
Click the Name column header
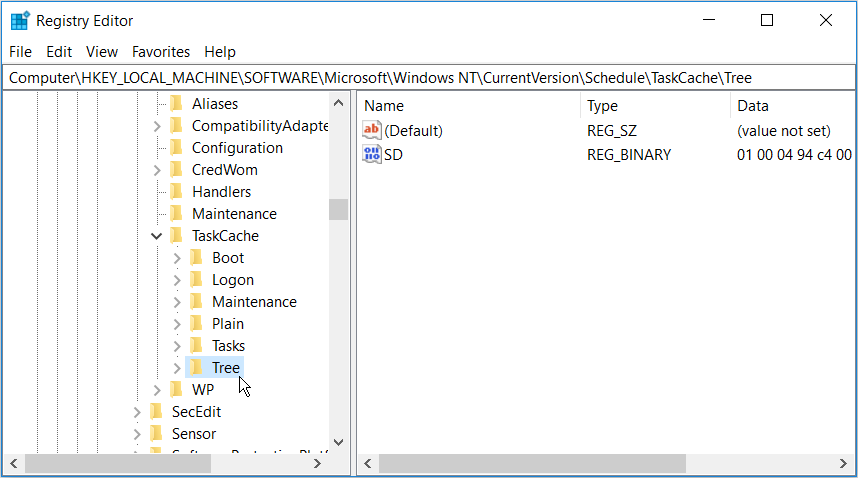(385, 106)
